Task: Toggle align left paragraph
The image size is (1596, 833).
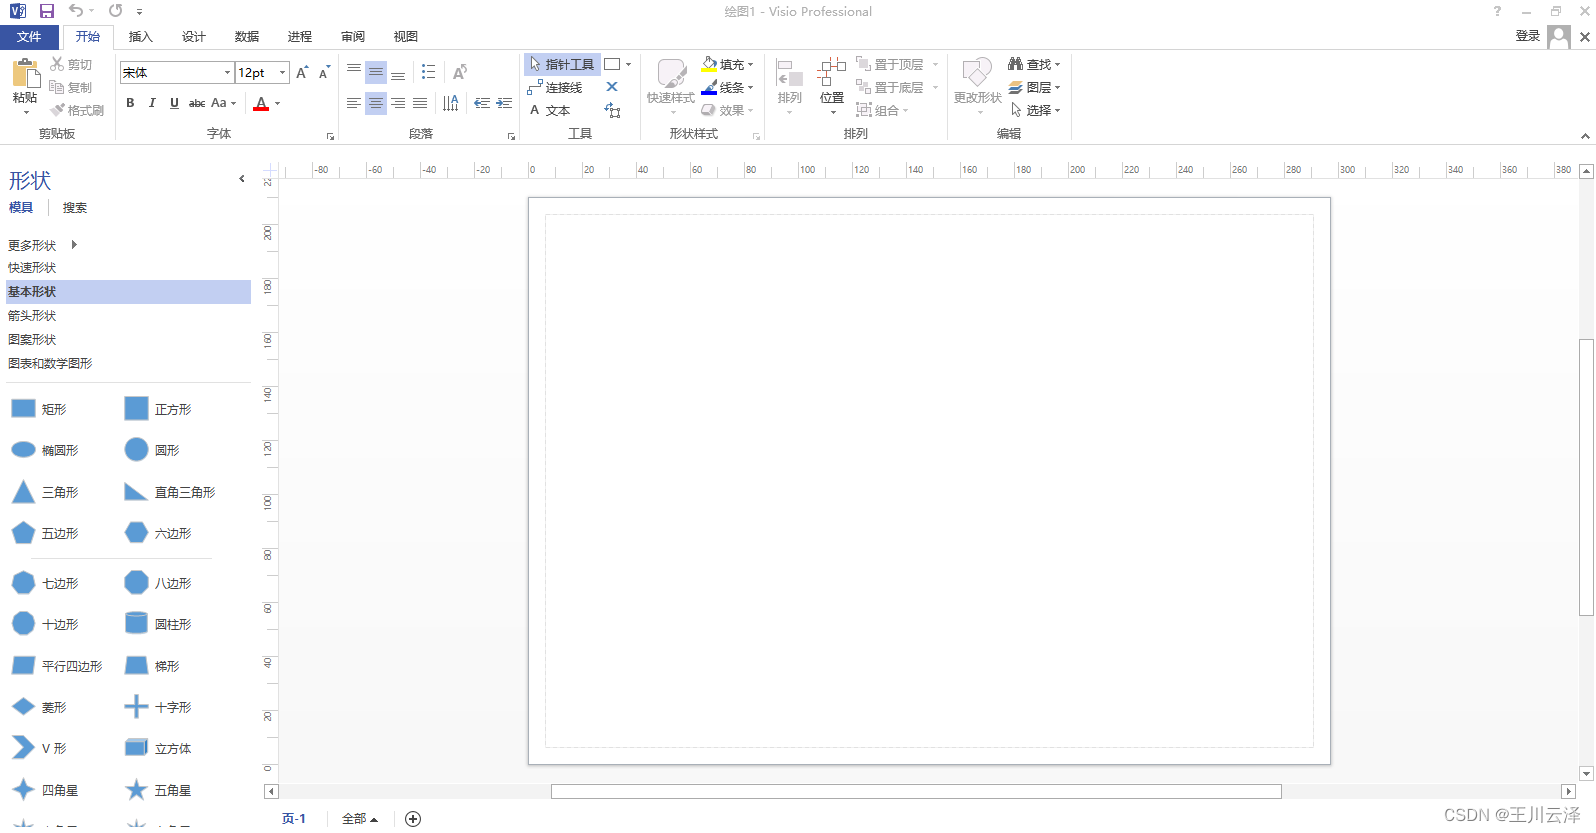Action: coord(354,103)
